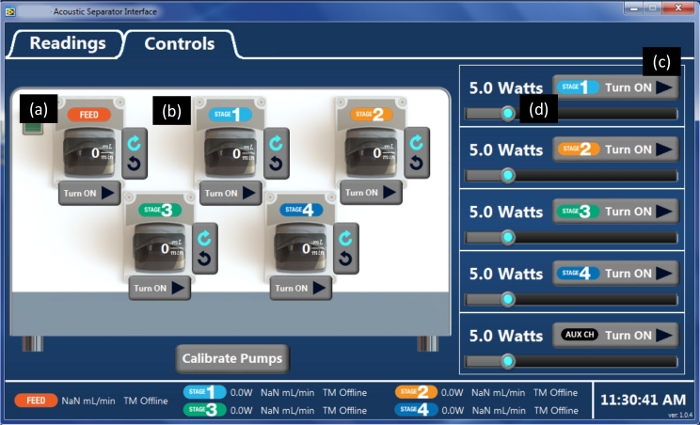Click the AUX CH wattage slider handle
700x425 pixels.
[x=508, y=361]
